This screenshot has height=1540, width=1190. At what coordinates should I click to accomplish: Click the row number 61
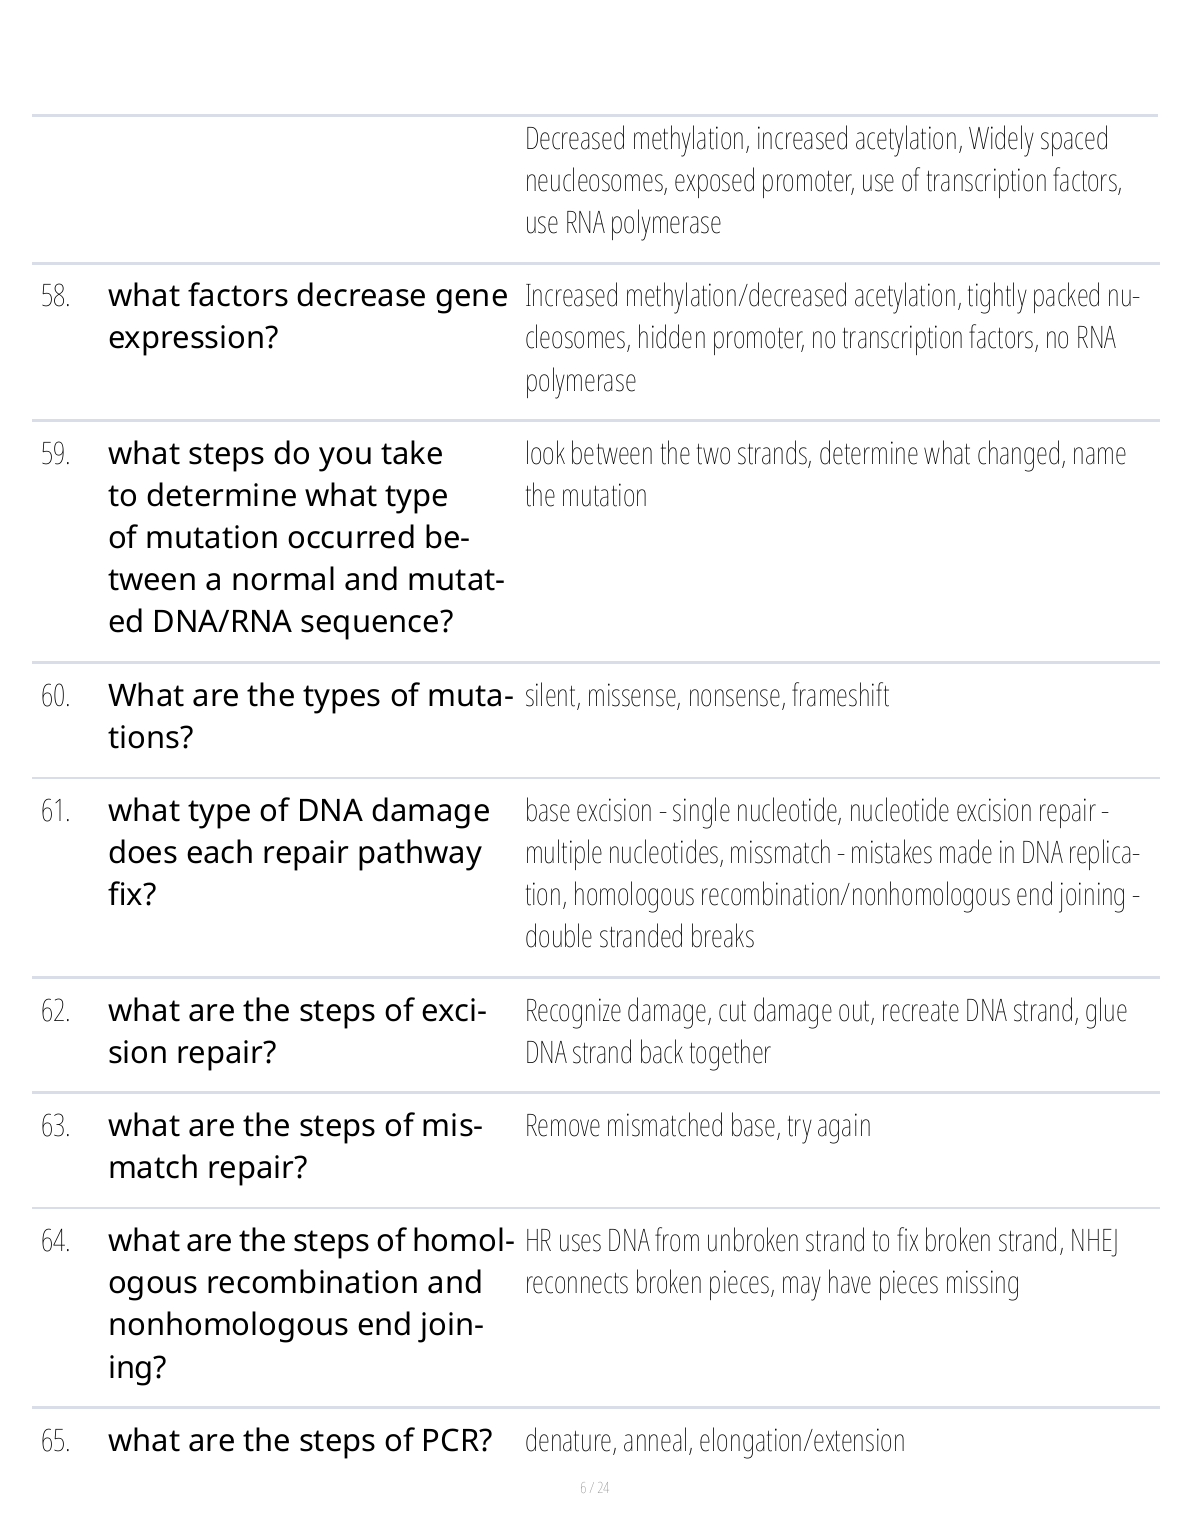click(56, 811)
